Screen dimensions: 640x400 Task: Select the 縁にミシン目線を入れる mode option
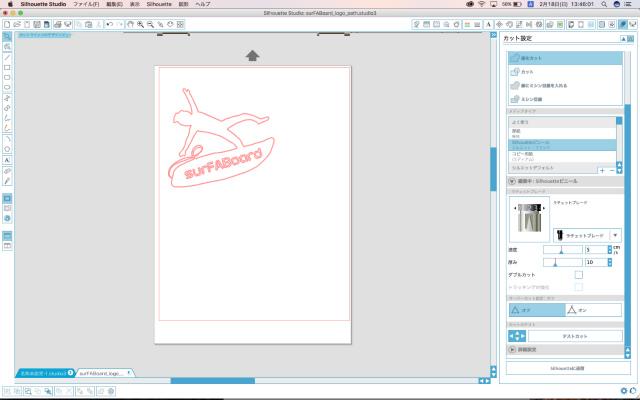[x=565, y=85]
